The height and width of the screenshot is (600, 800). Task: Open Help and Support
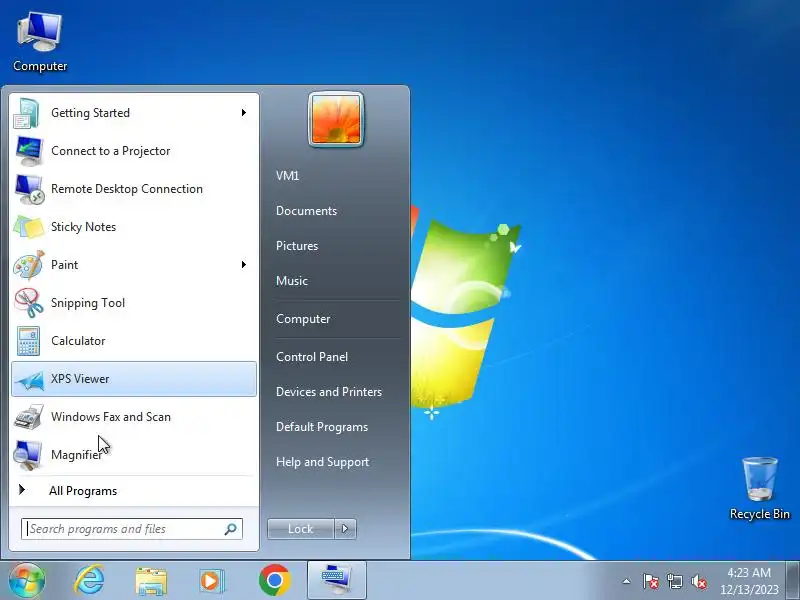coord(322,462)
